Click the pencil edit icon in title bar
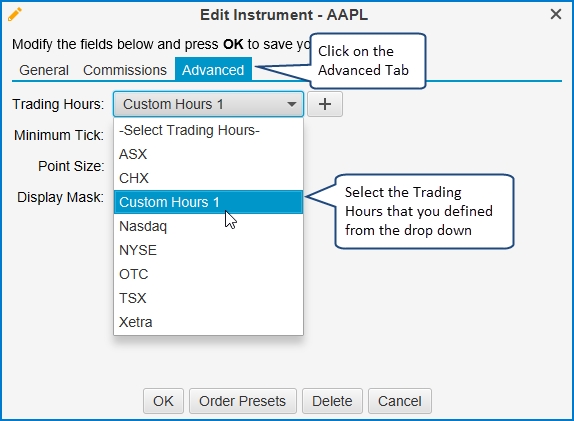 [15, 15]
